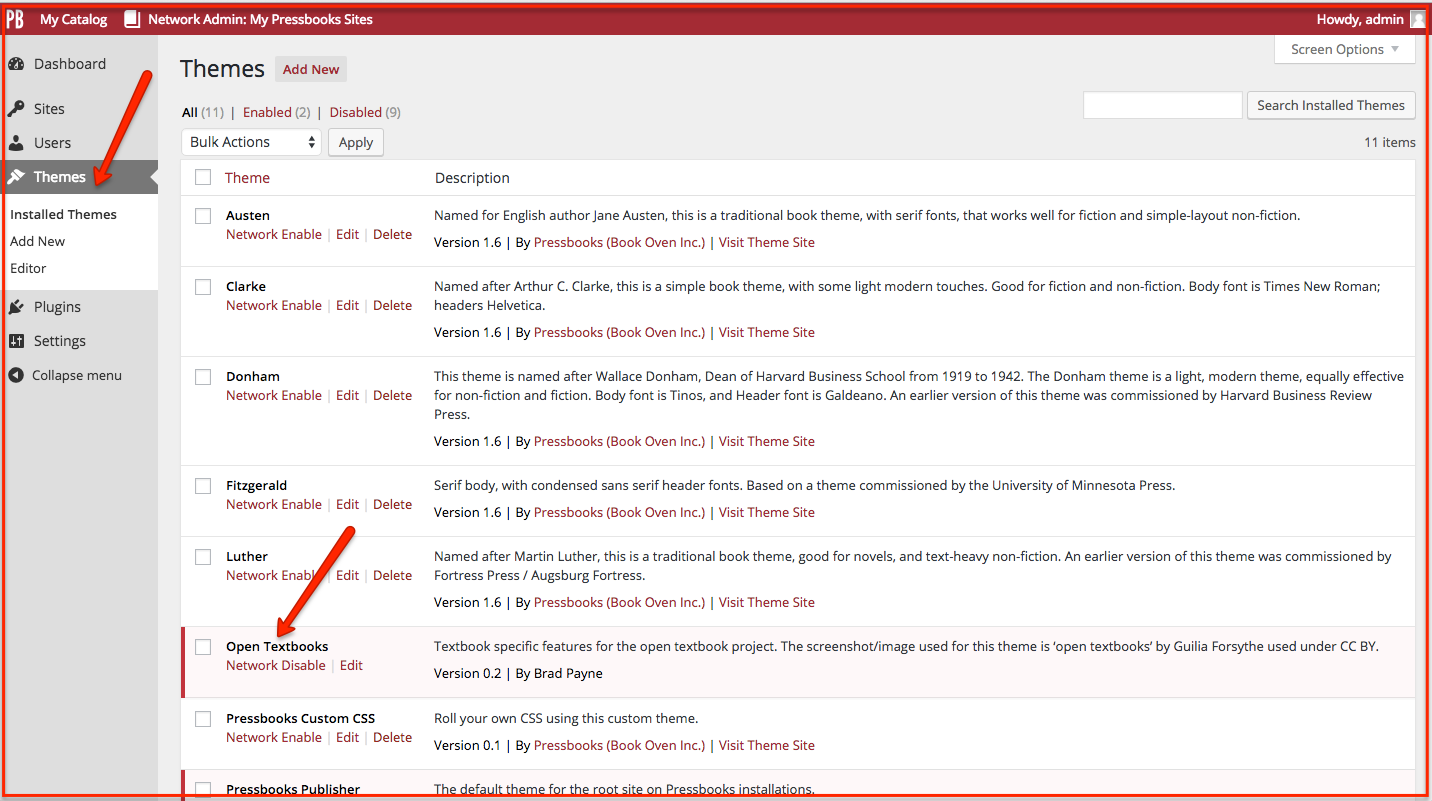Click the Plugins plug icon

[x=16, y=307]
